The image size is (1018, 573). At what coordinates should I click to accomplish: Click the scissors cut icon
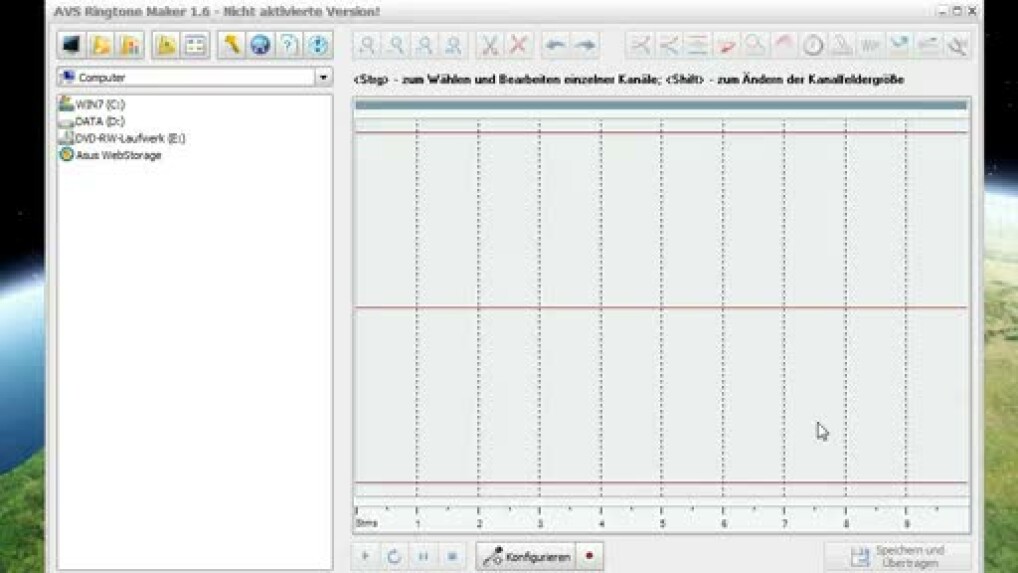click(489, 45)
